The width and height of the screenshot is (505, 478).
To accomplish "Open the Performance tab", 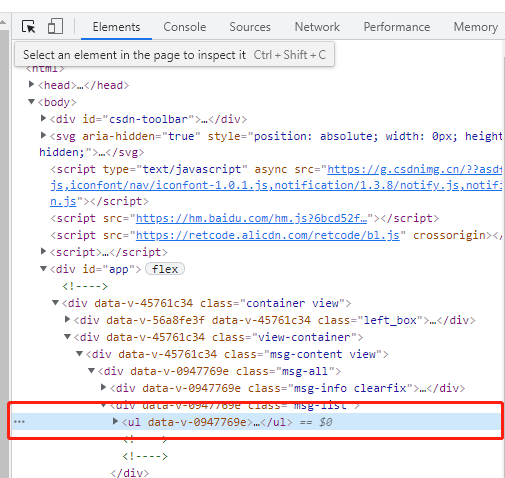I will tap(397, 27).
